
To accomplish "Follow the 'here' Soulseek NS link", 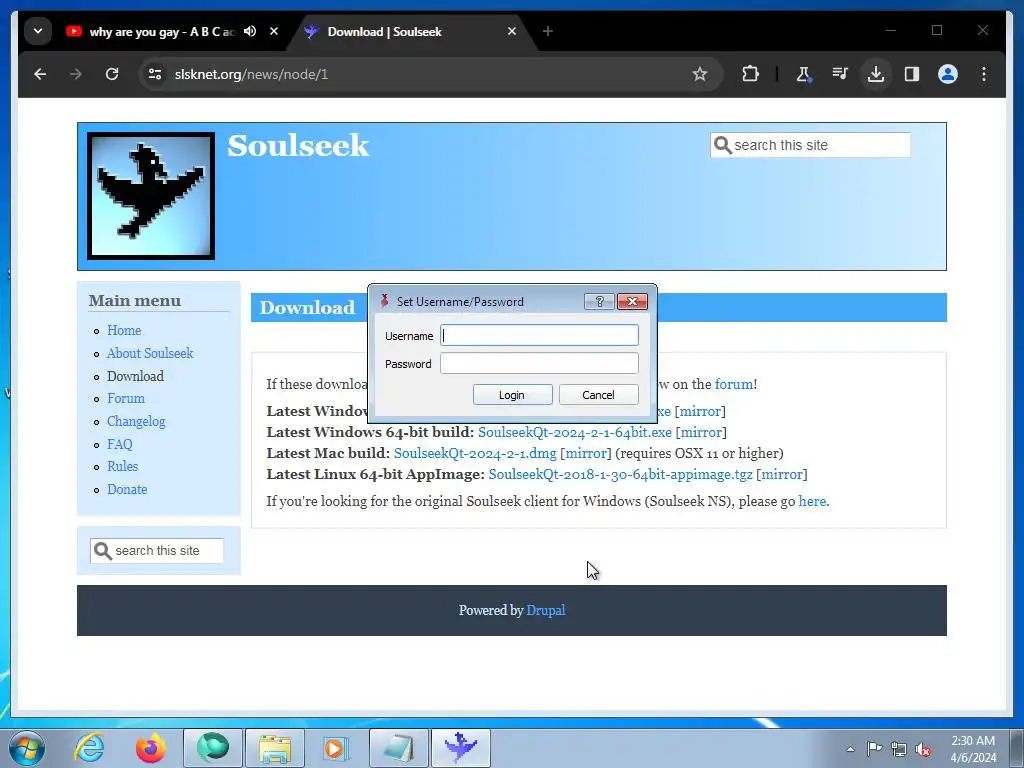I will (812, 502).
